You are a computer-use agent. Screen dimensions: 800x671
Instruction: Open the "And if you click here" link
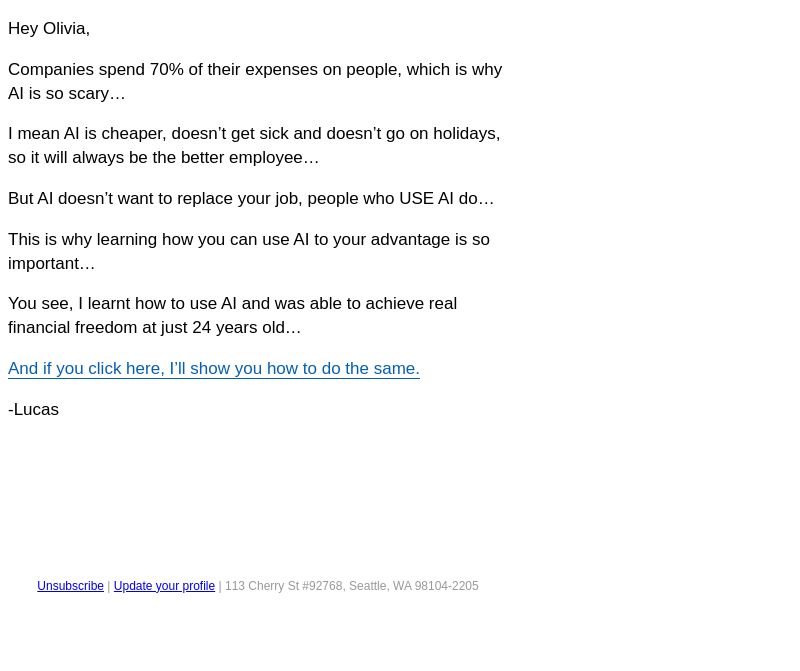(214, 368)
